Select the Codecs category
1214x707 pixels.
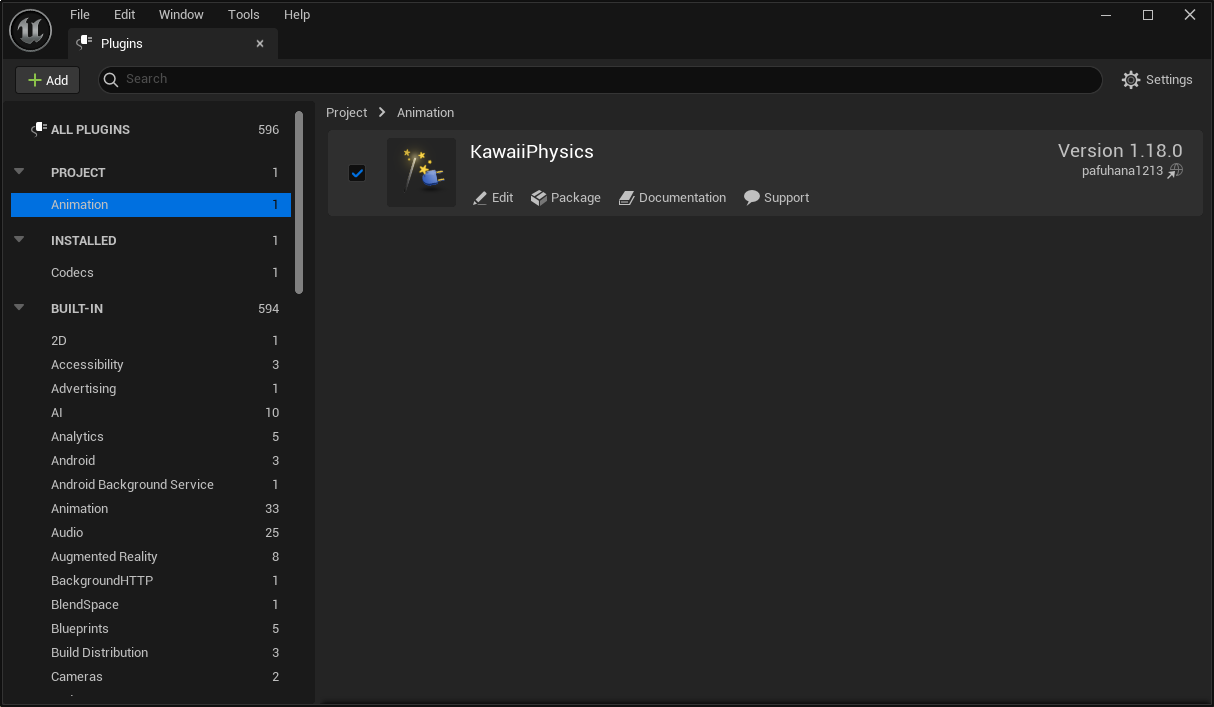tap(151, 273)
